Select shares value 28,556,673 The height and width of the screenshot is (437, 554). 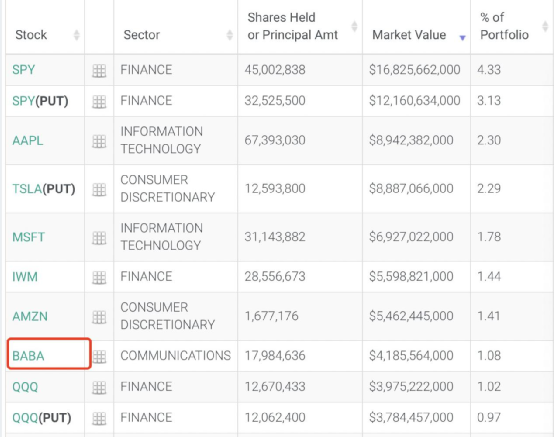coord(275,276)
